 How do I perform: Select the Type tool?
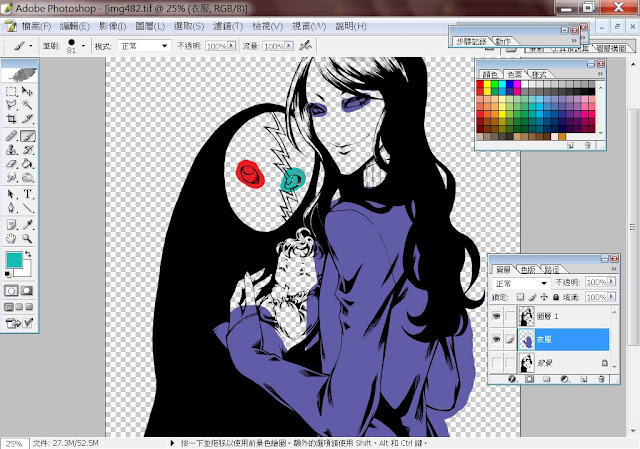coord(27,194)
